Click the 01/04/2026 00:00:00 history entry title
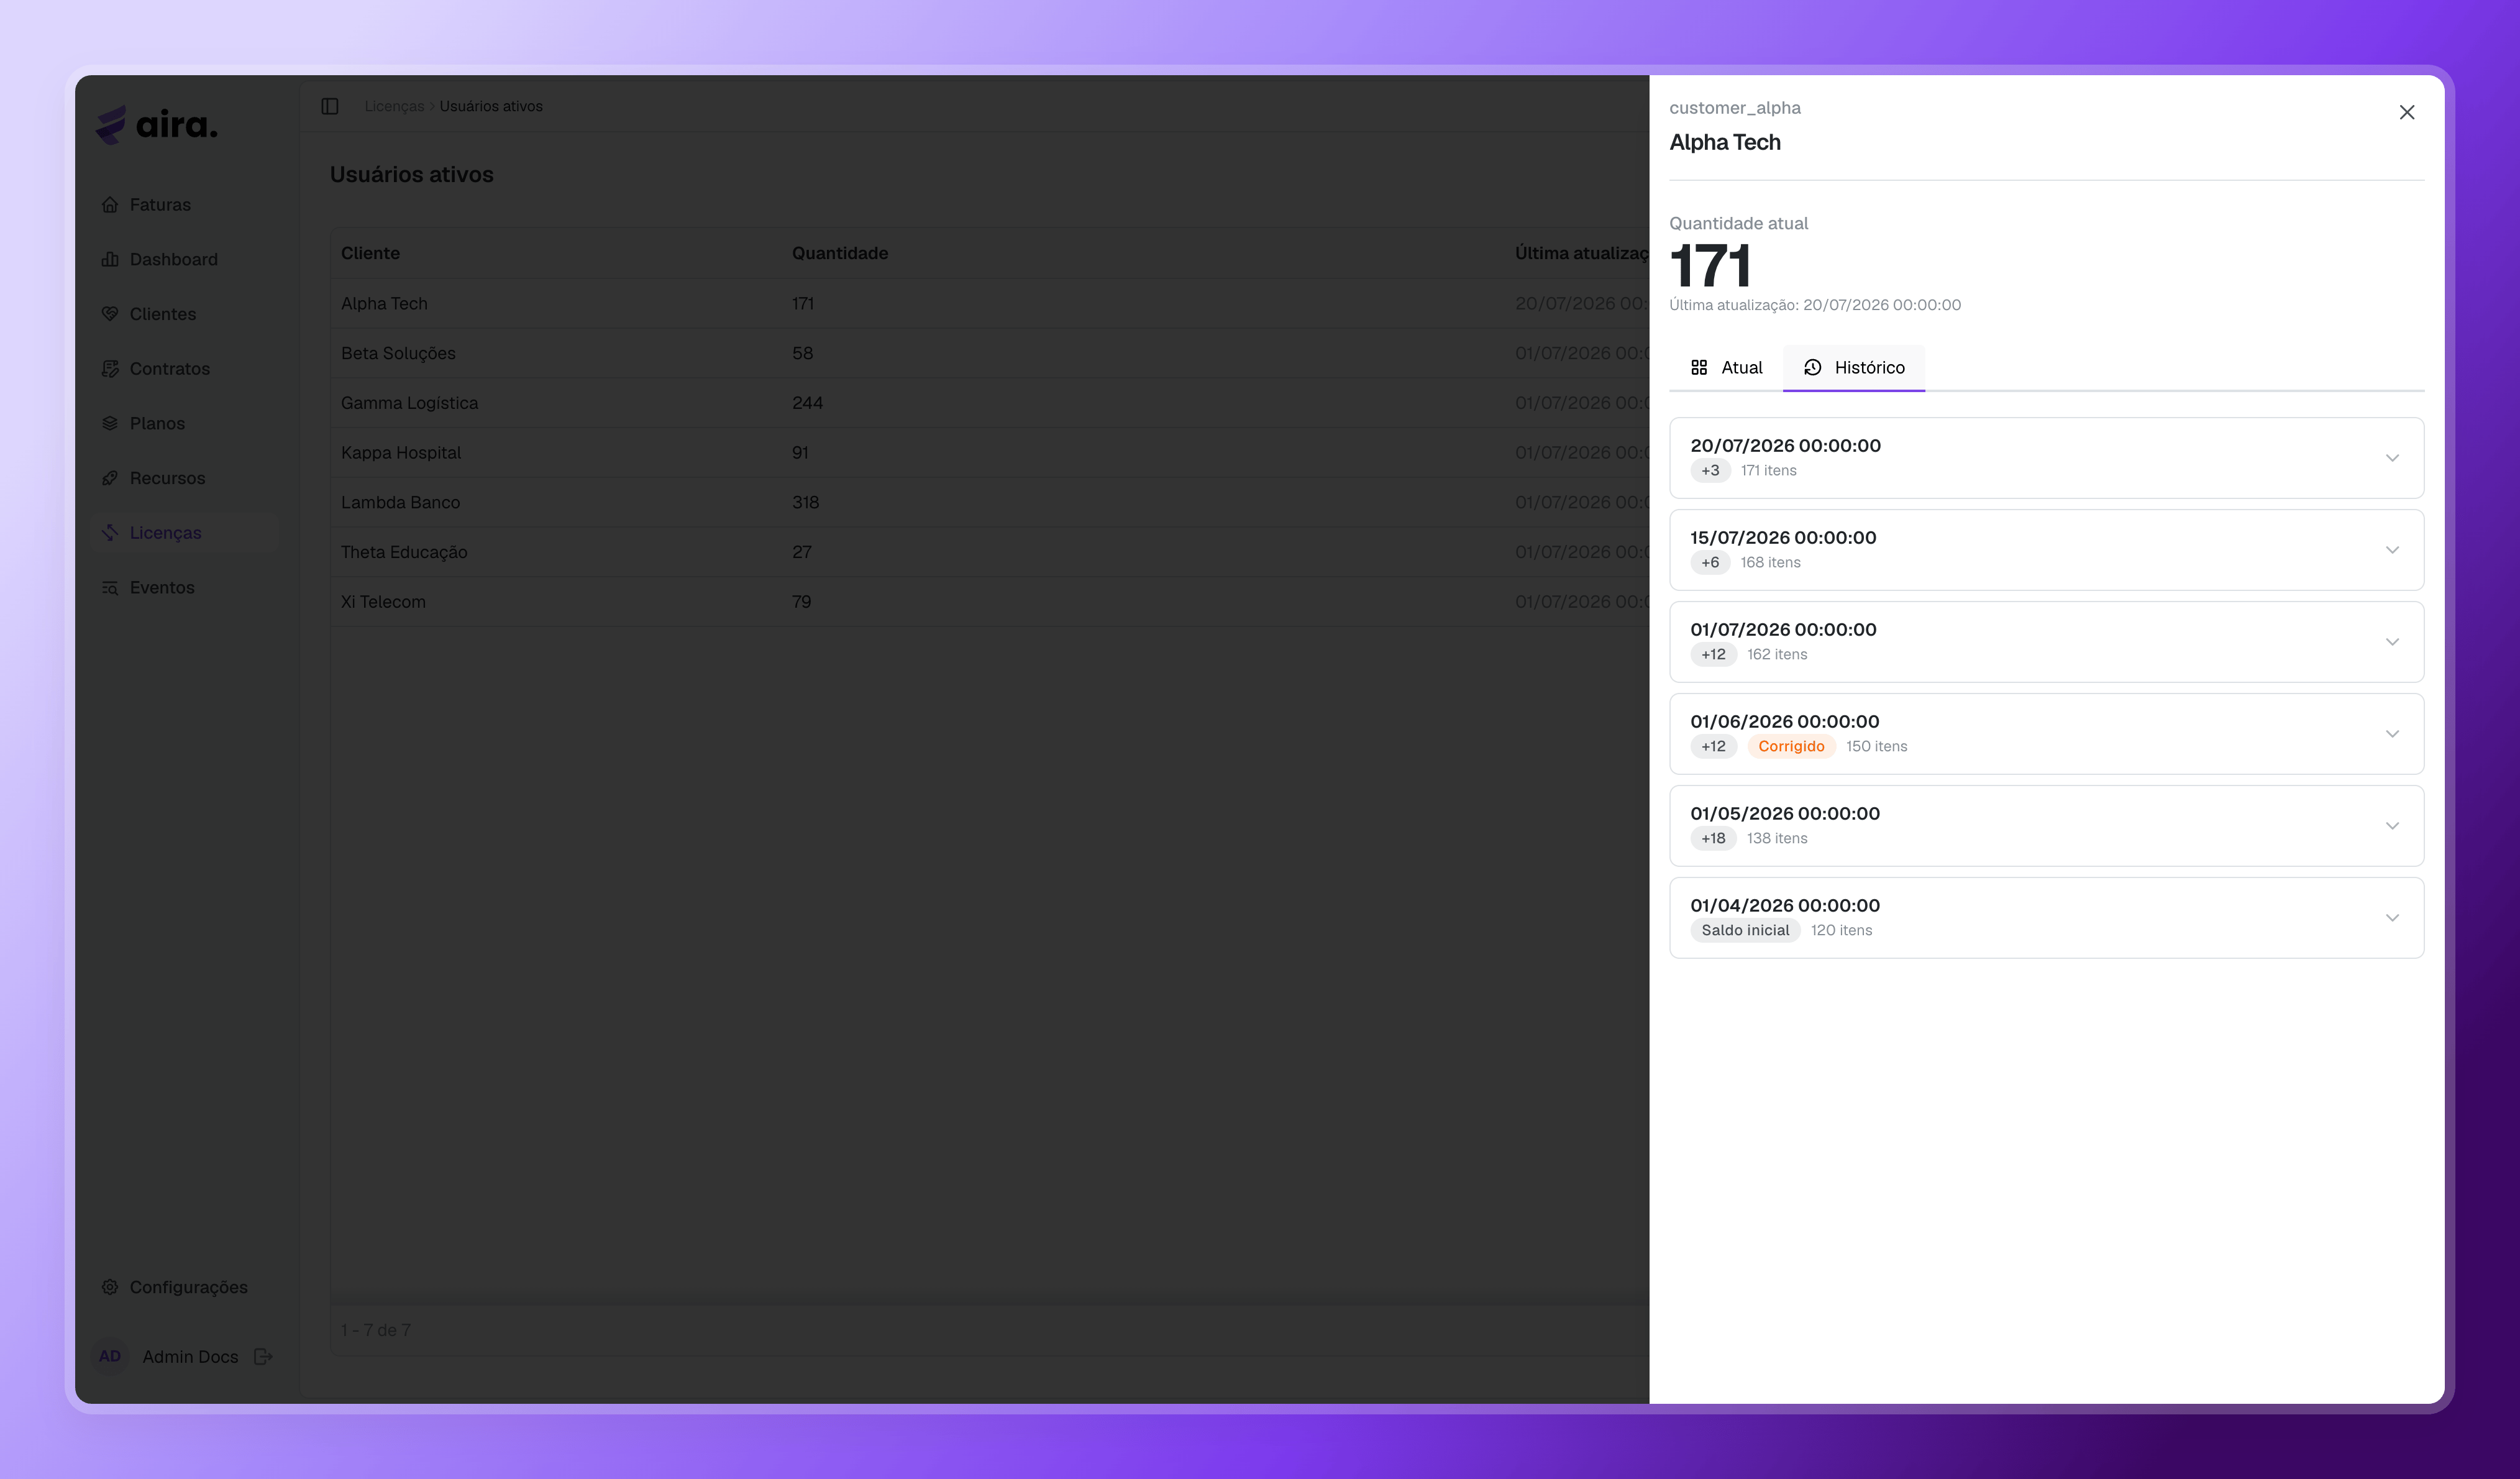 pos(1785,905)
